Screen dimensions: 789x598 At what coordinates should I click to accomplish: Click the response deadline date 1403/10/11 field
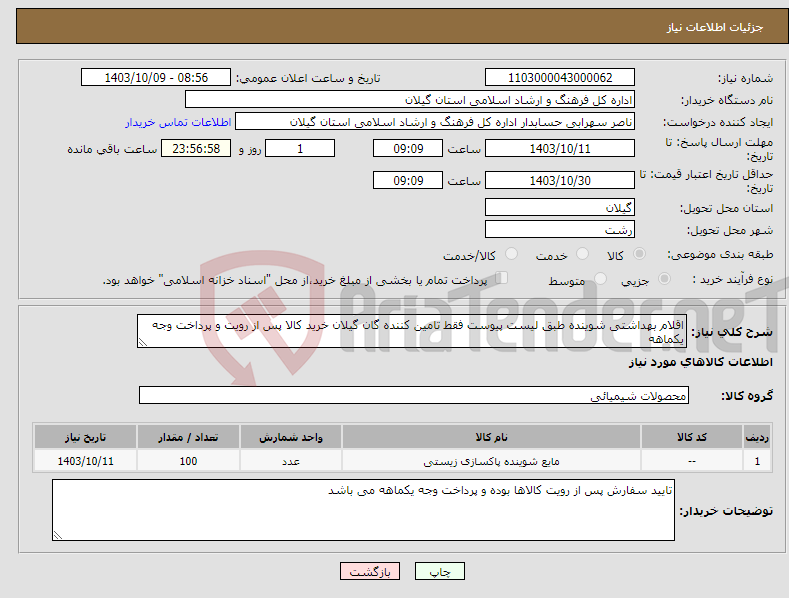click(560, 148)
